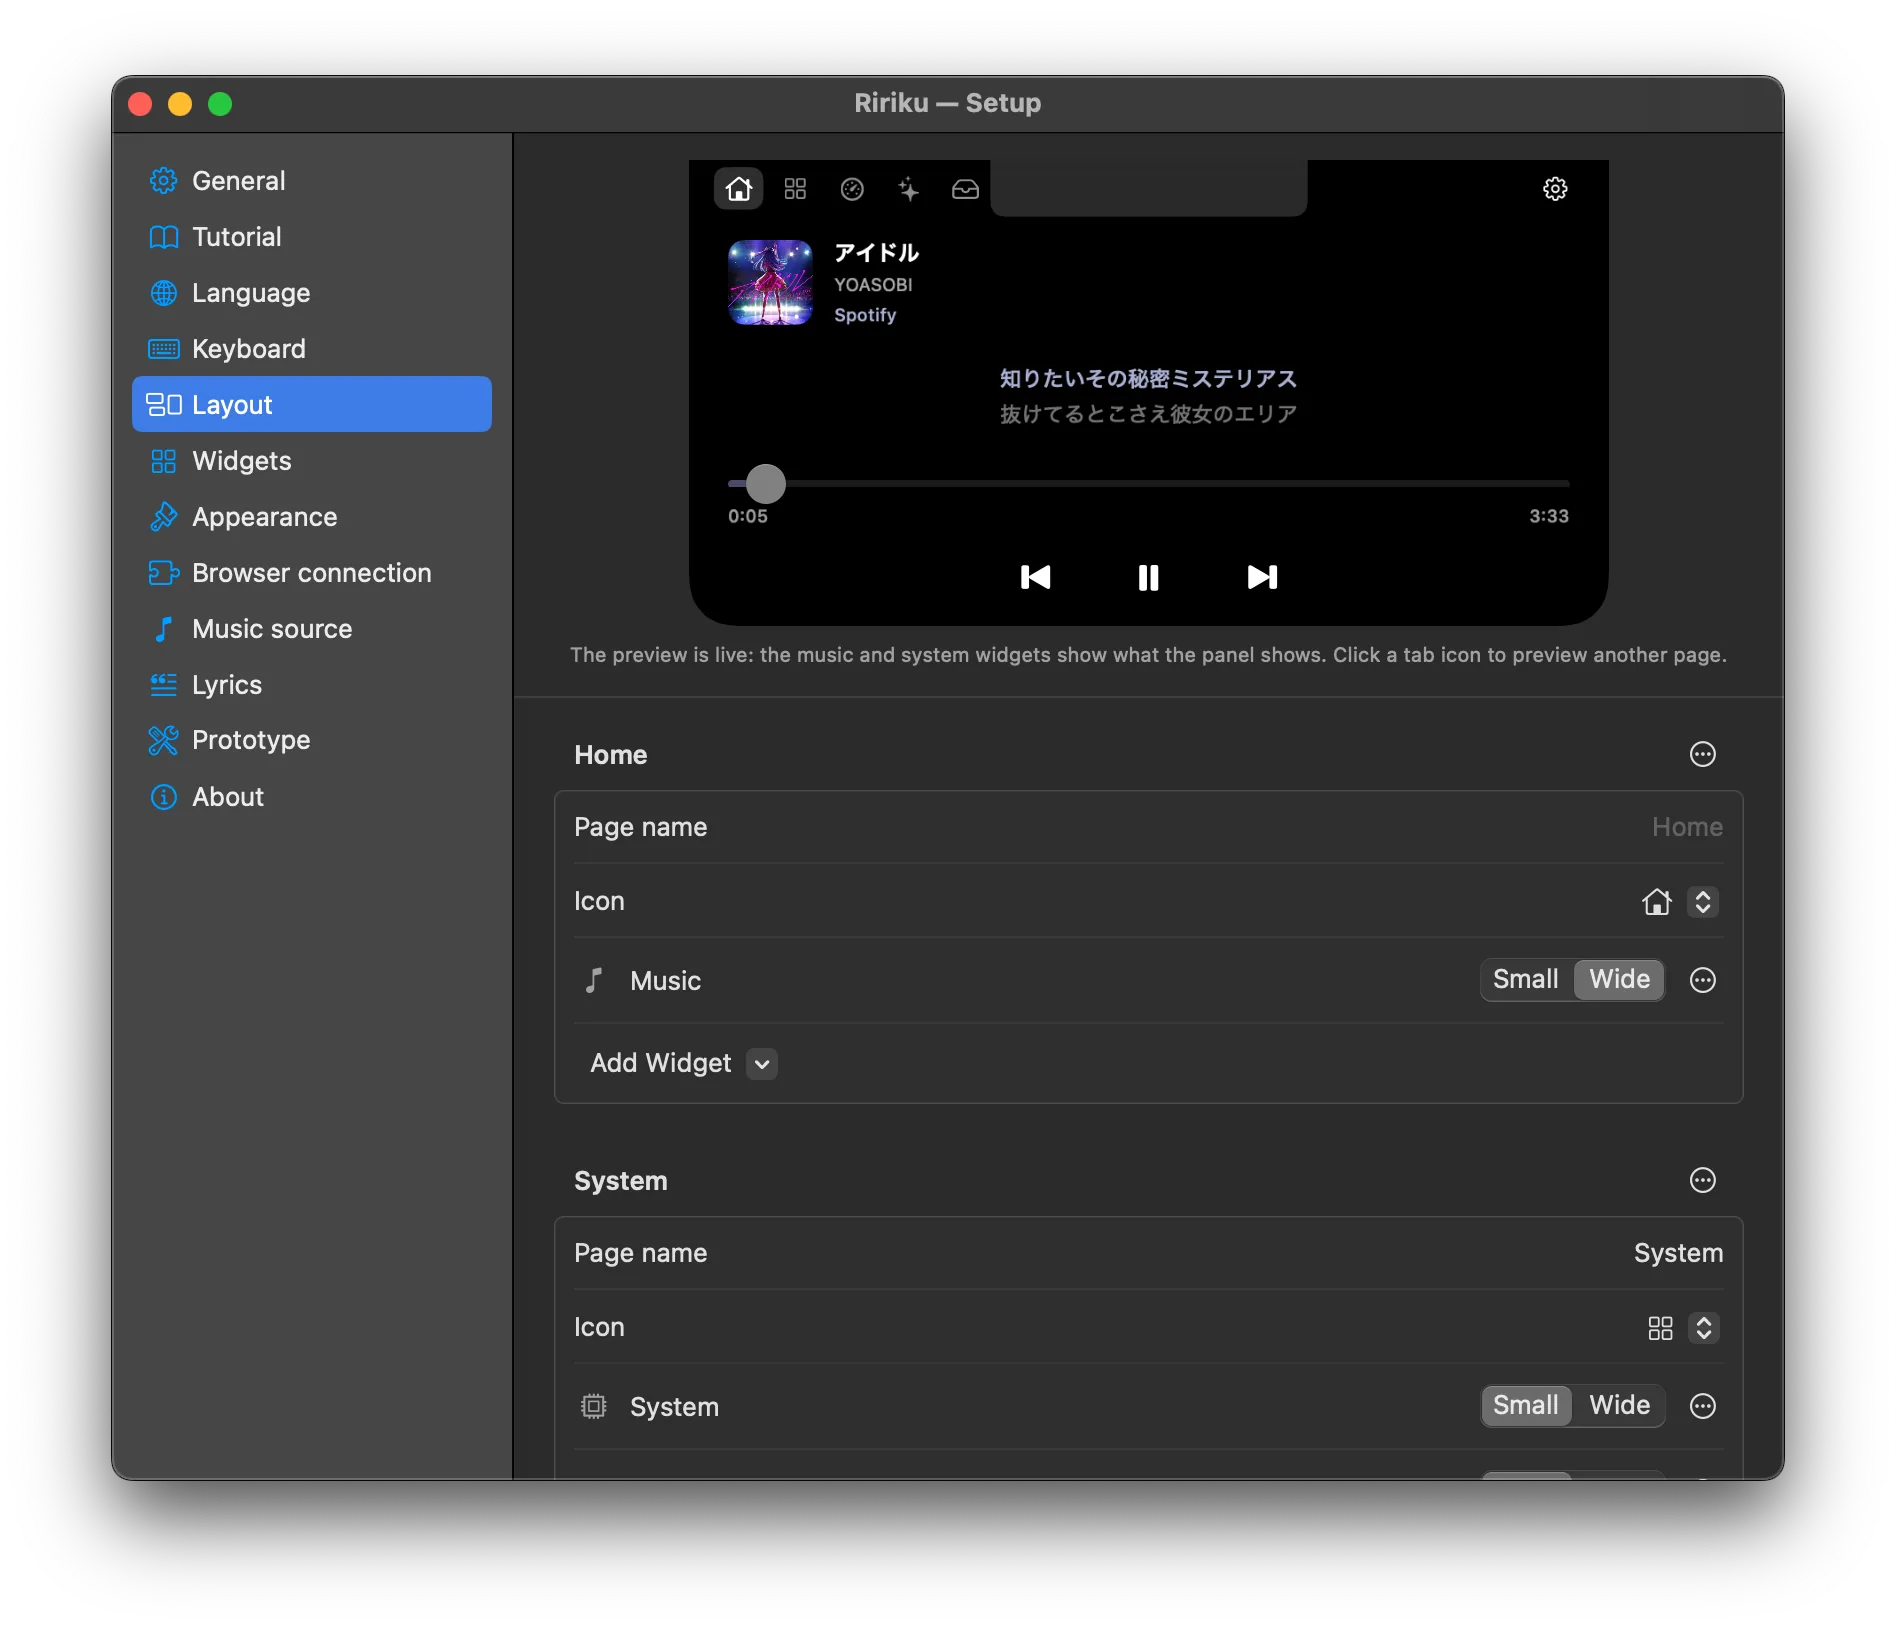Image resolution: width=1896 pixels, height=1628 pixels.
Task: Click the About info icon
Action: pyautogui.click(x=163, y=797)
